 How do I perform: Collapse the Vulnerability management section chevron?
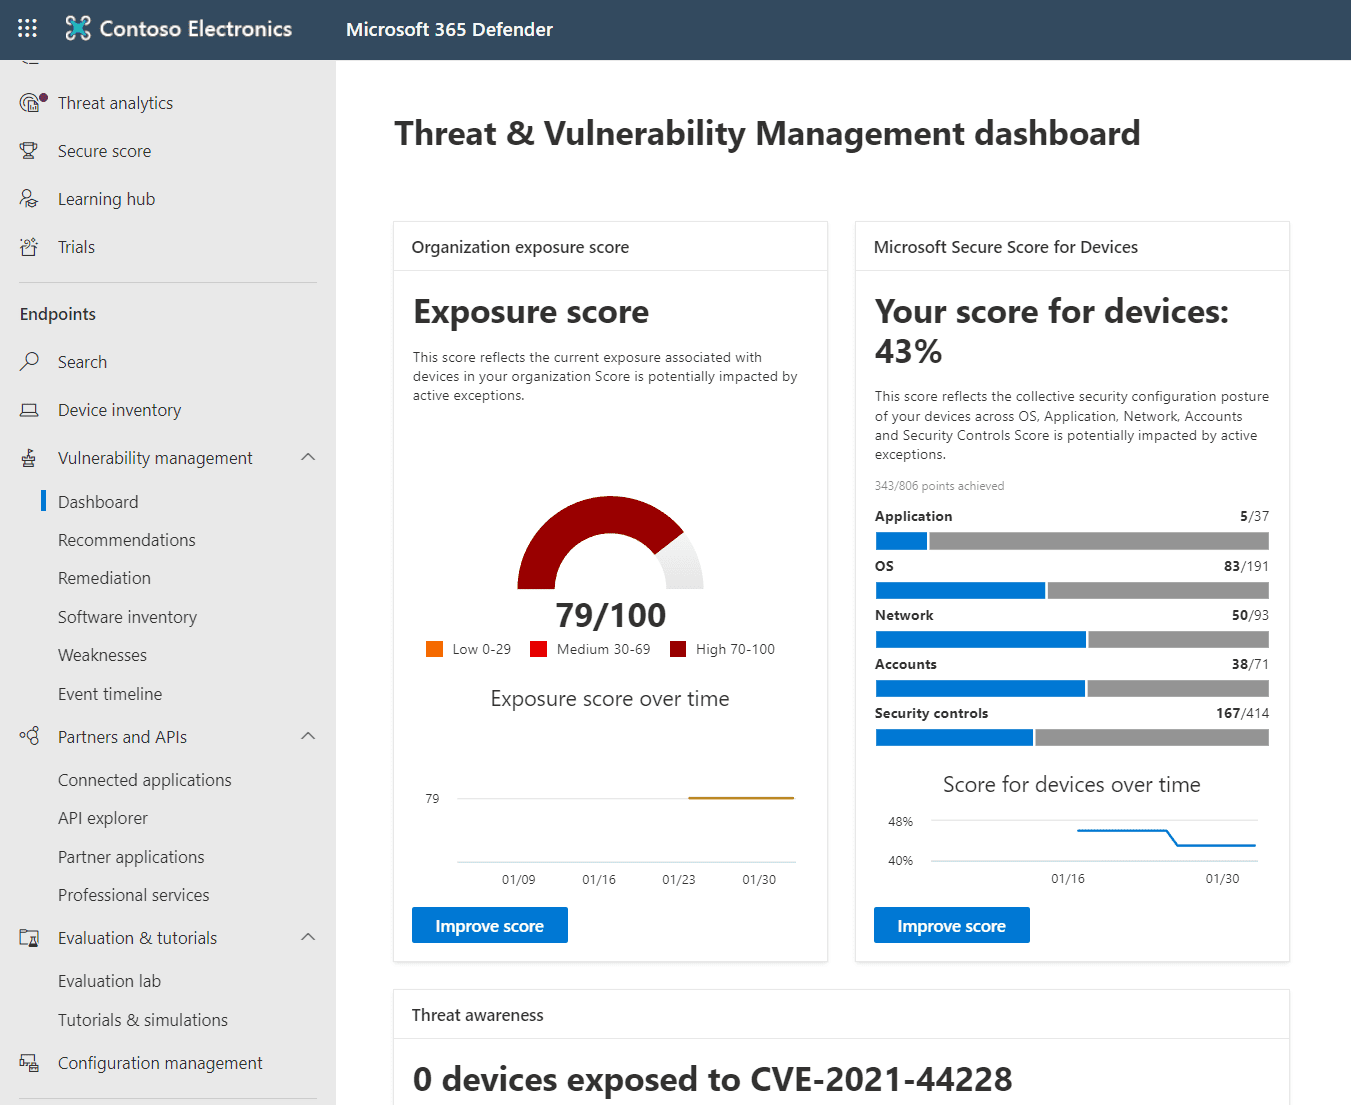pos(308,457)
